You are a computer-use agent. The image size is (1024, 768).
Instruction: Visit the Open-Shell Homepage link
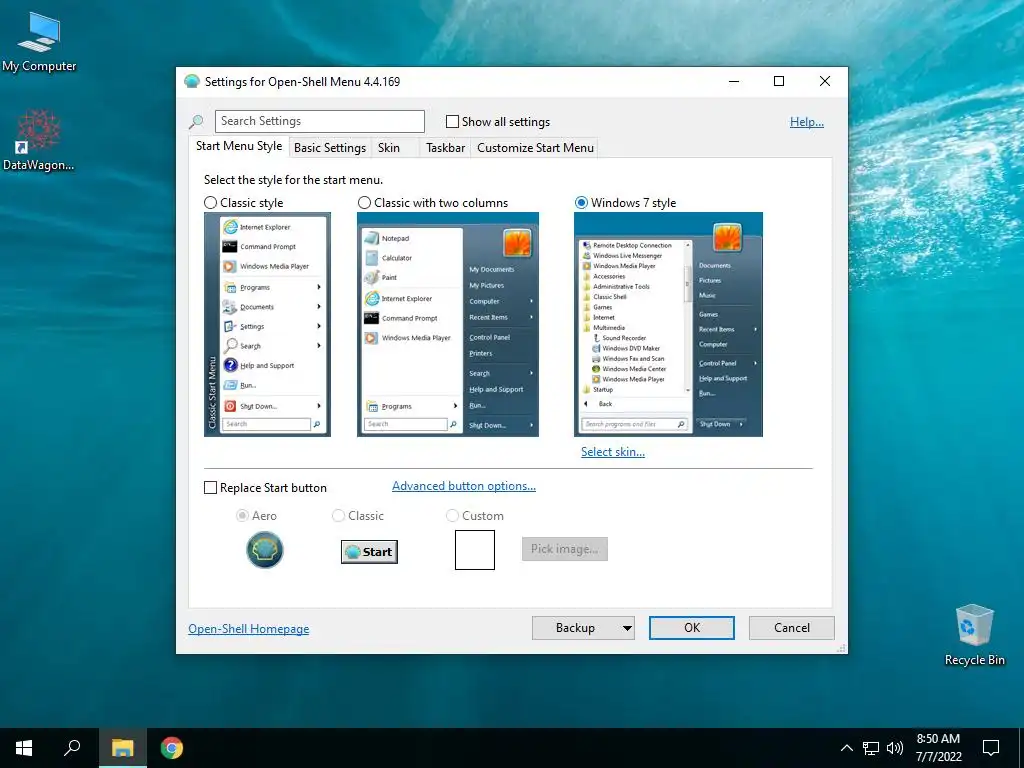tap(249, 629)
